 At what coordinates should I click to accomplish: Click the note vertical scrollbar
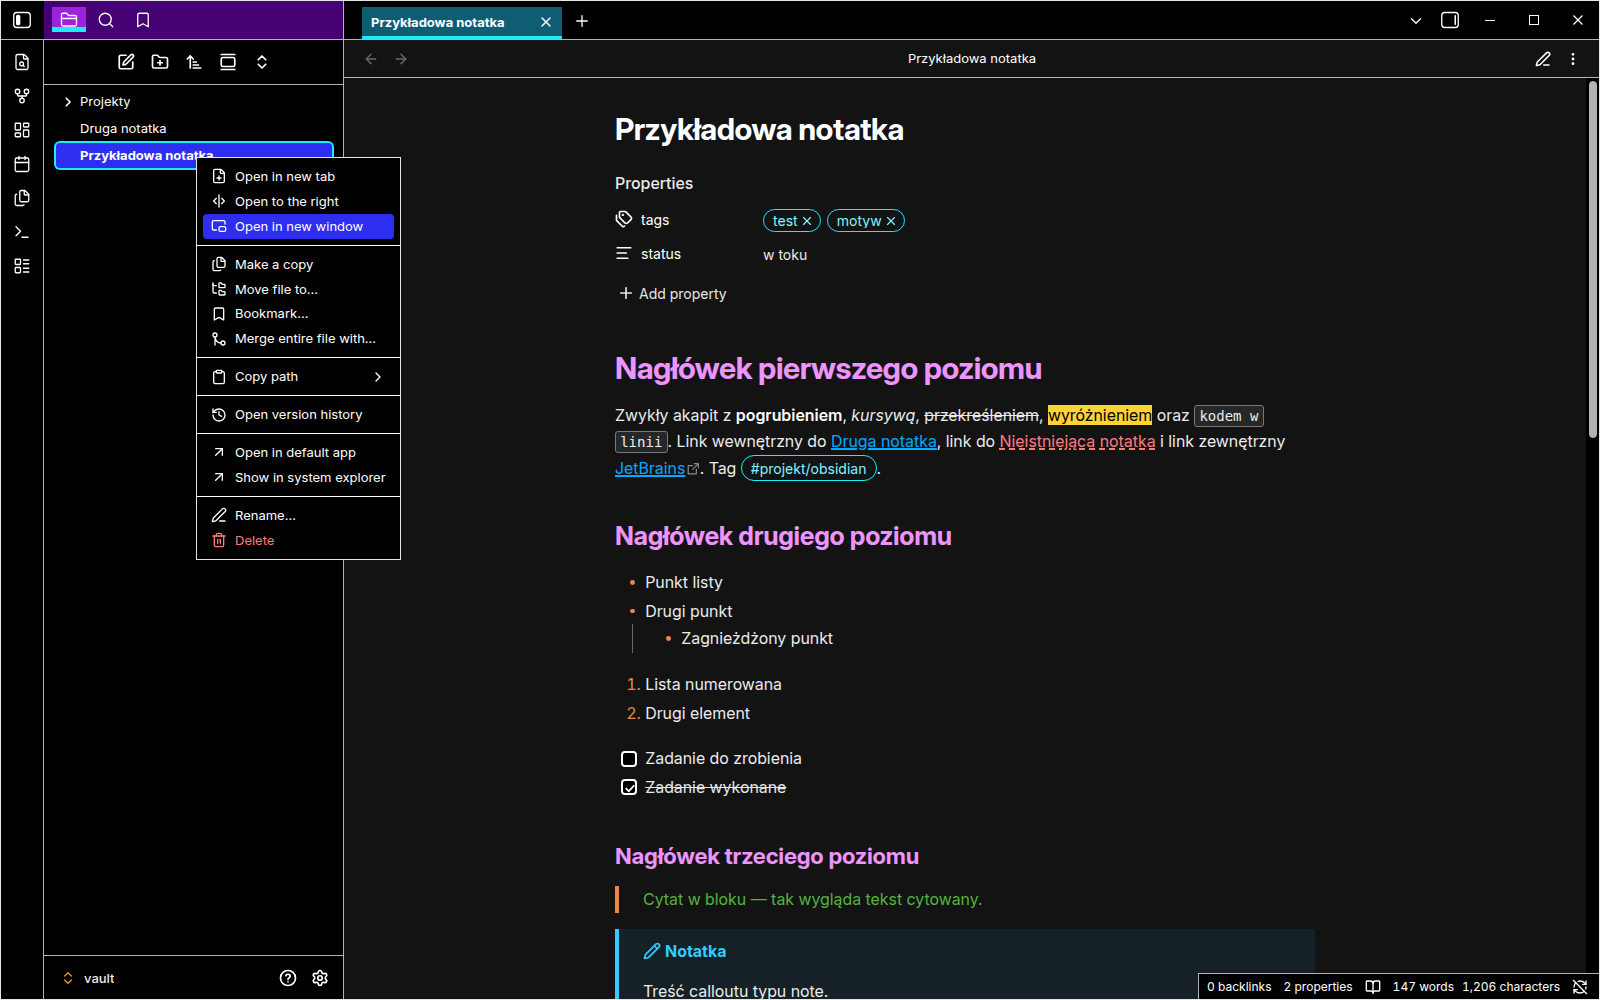pyautogui.click(x=1593, y=260)
